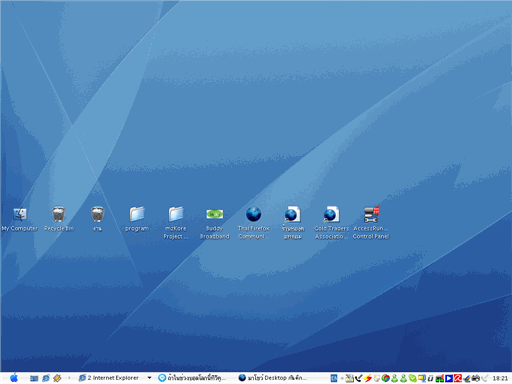Click the red lightning tray icon
Screen dimensions: 512x384
[368, 378]
